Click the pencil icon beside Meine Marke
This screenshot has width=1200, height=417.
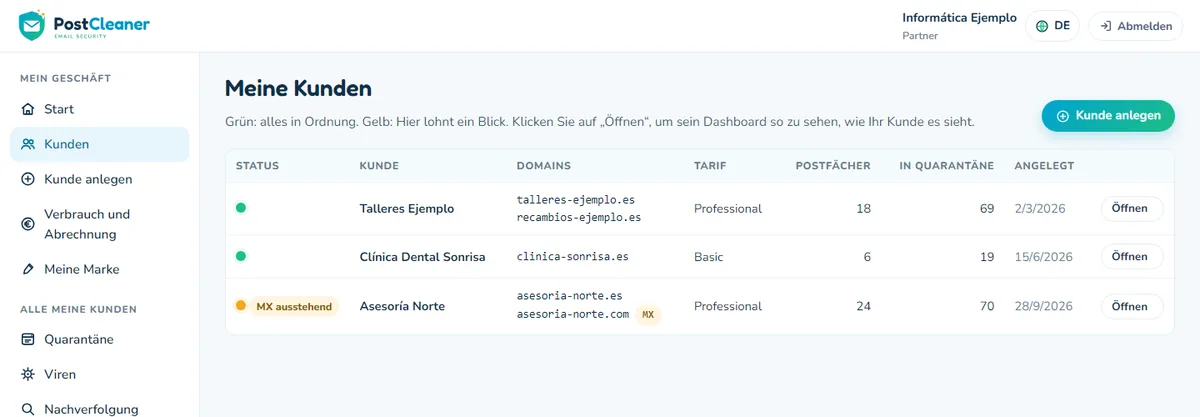[28, 269]
